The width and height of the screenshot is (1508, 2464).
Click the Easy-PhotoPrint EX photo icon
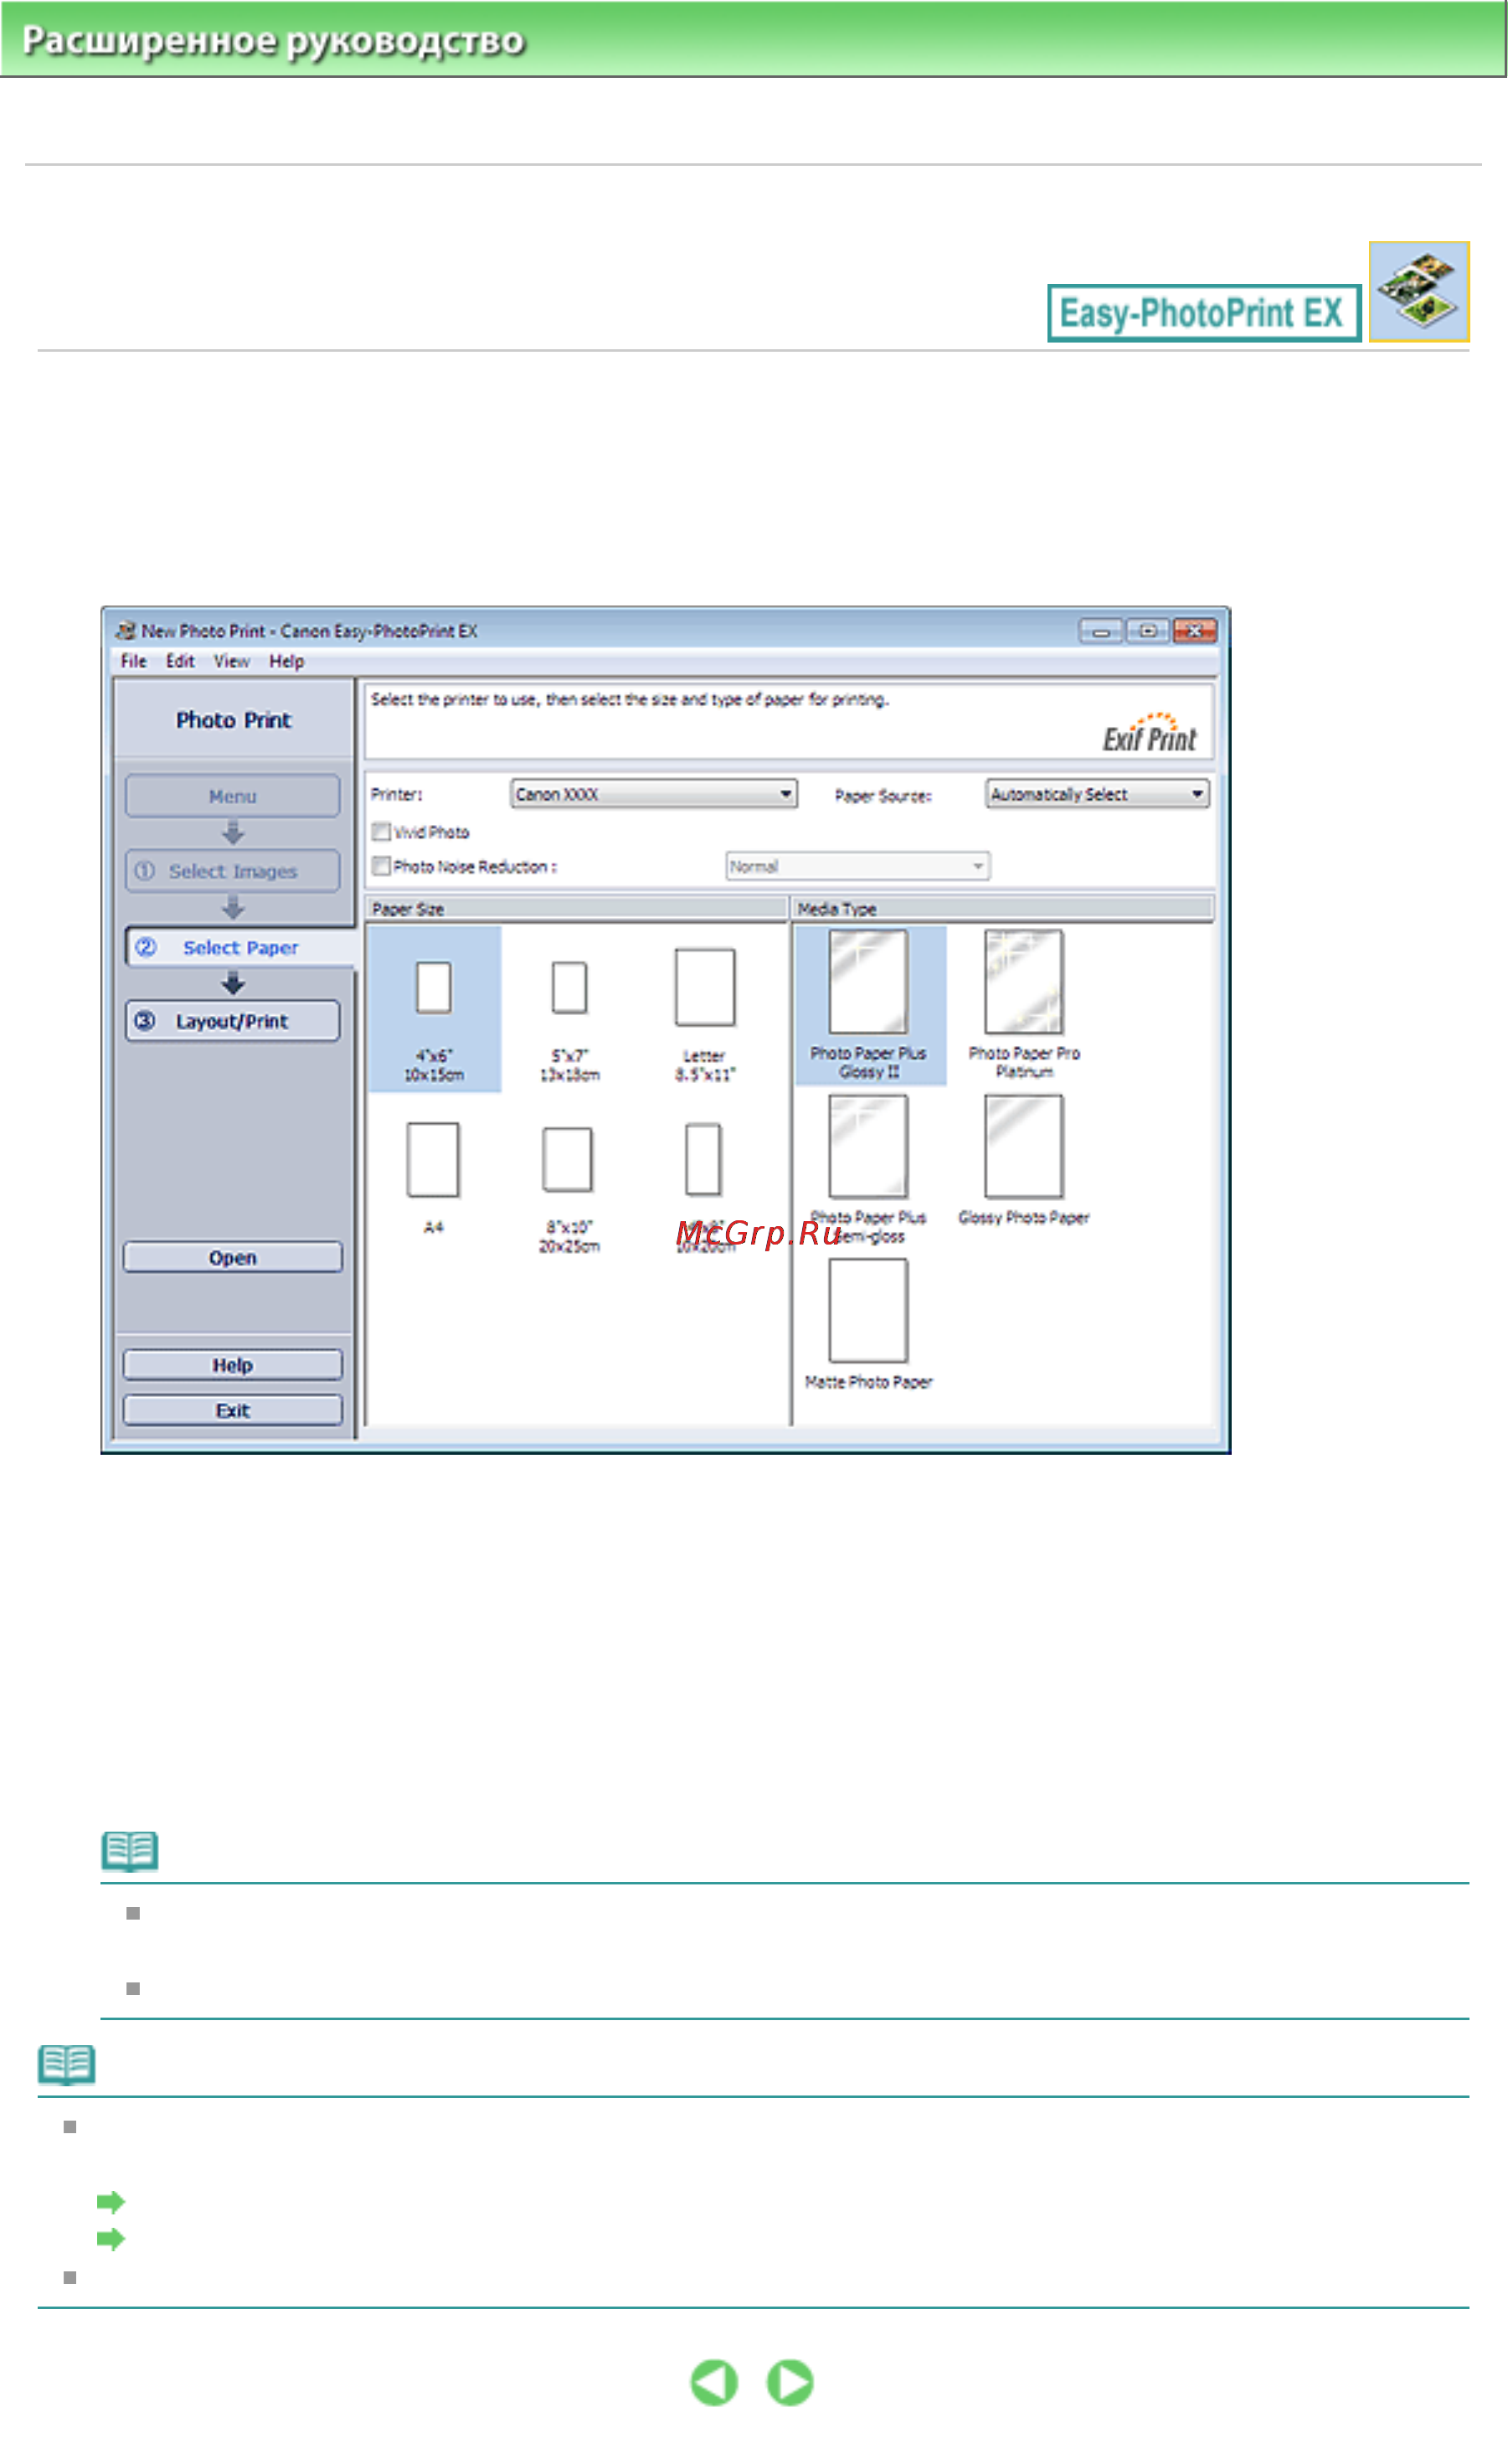(1419, 292)
